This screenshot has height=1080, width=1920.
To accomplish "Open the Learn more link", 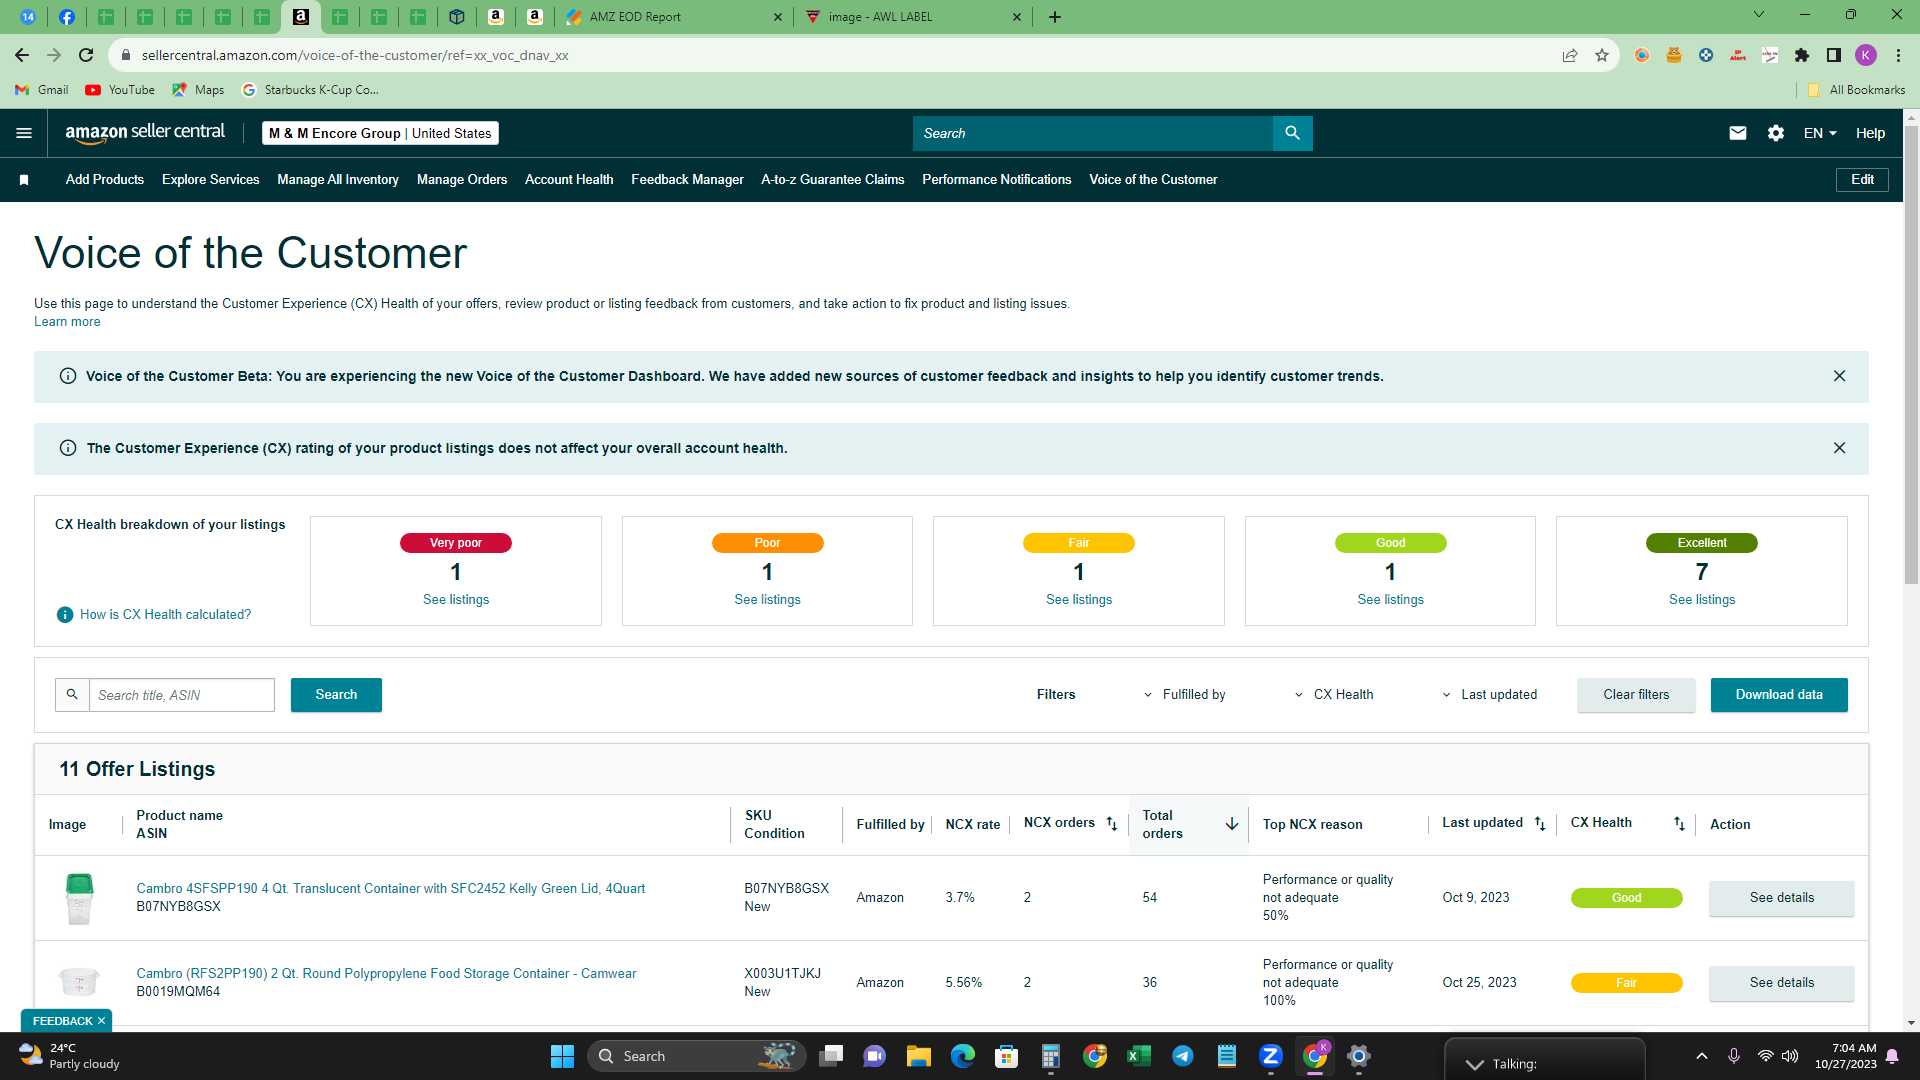I will click(67, 322).
